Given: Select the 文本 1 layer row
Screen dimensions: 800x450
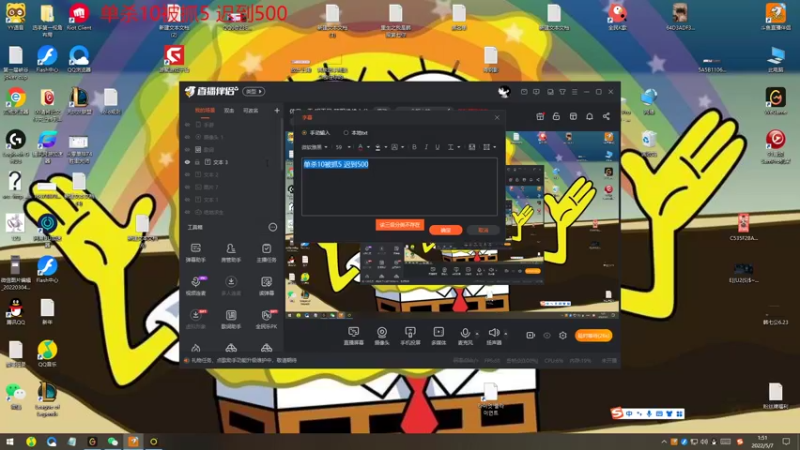Looking at the screenshot, I should (x=231, y=199).
